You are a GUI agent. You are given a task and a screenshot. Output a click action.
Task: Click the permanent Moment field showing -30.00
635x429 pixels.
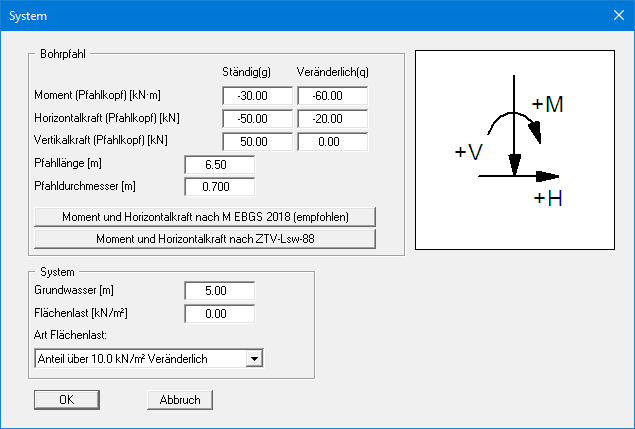click(258, 96)
